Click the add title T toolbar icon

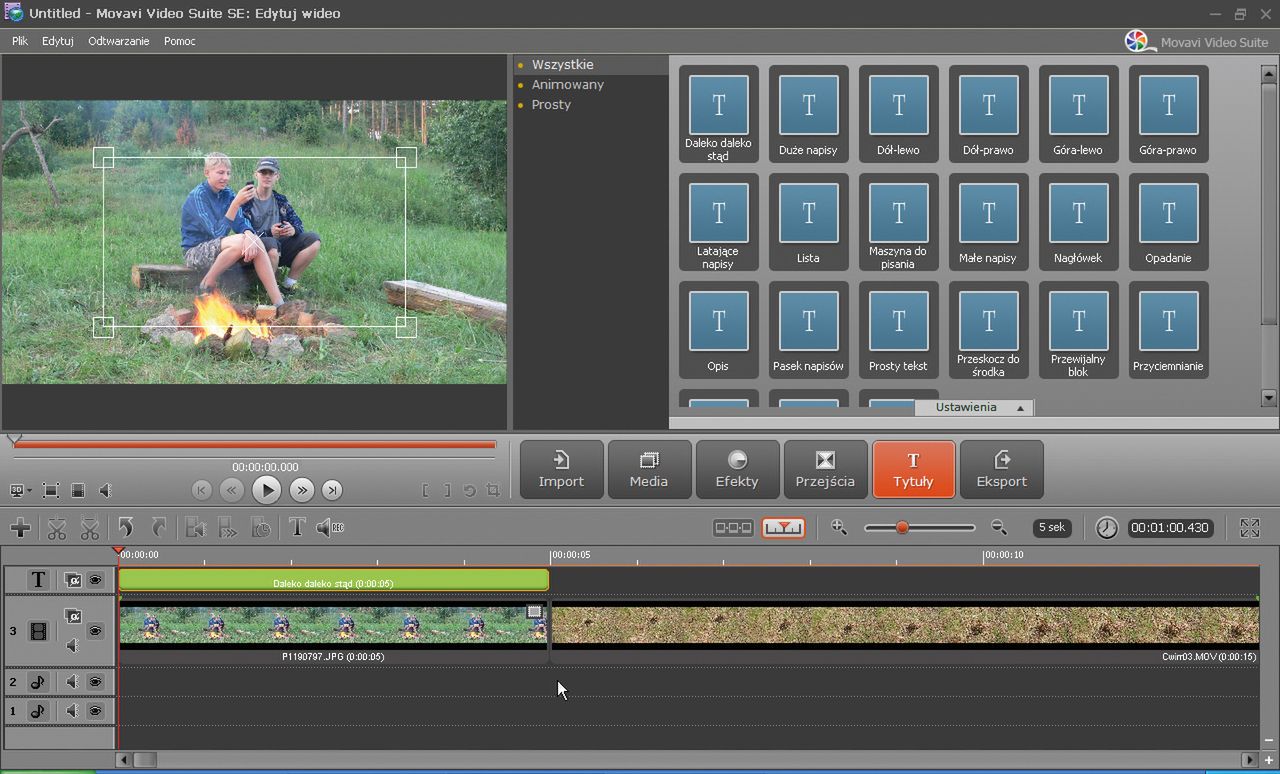coord(297,528)
